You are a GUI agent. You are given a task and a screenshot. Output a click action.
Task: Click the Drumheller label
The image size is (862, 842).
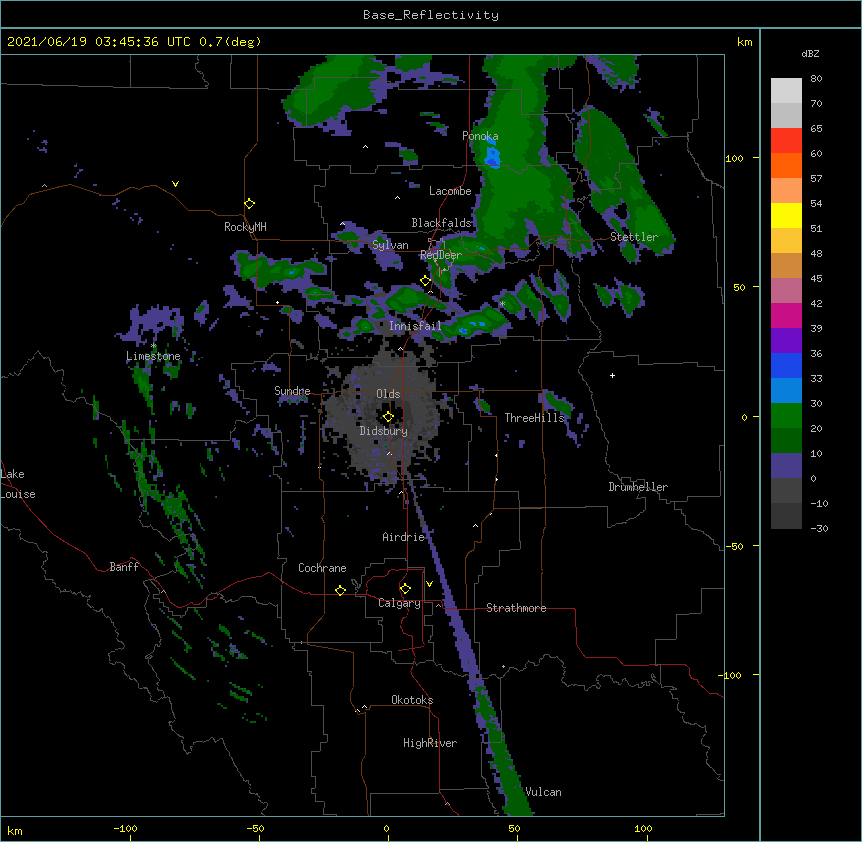tap(638, 487)
